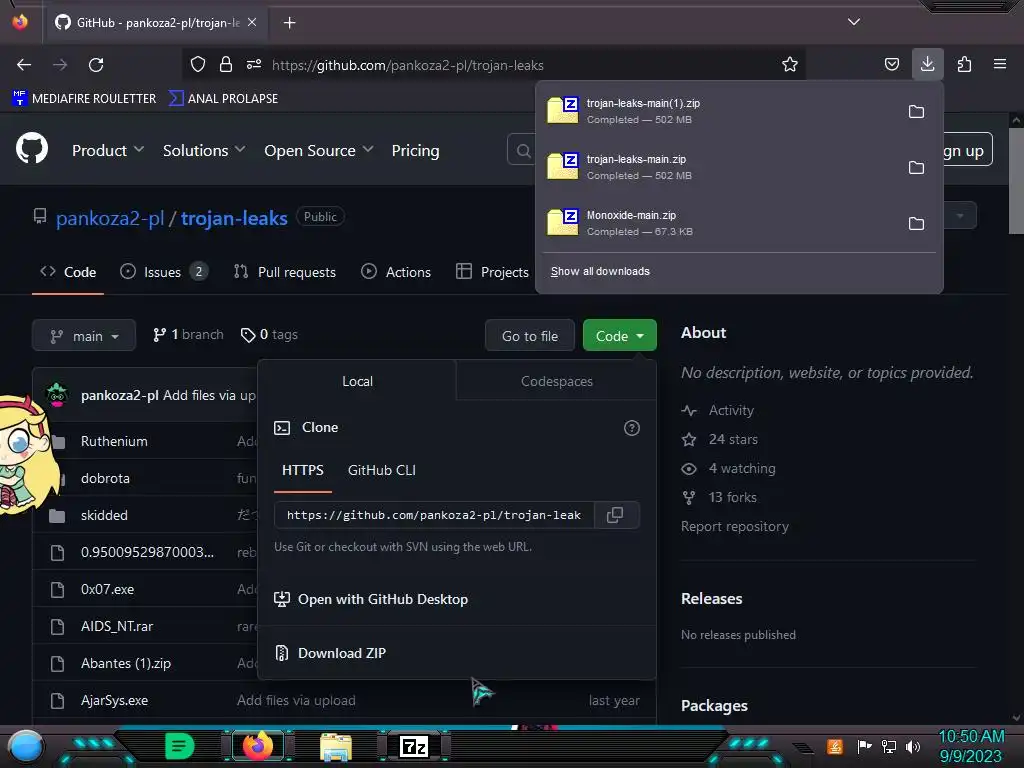Viewport: 1024px width, 768px height.
Task: Select the Code repository tab
Action: coord(68,272)
